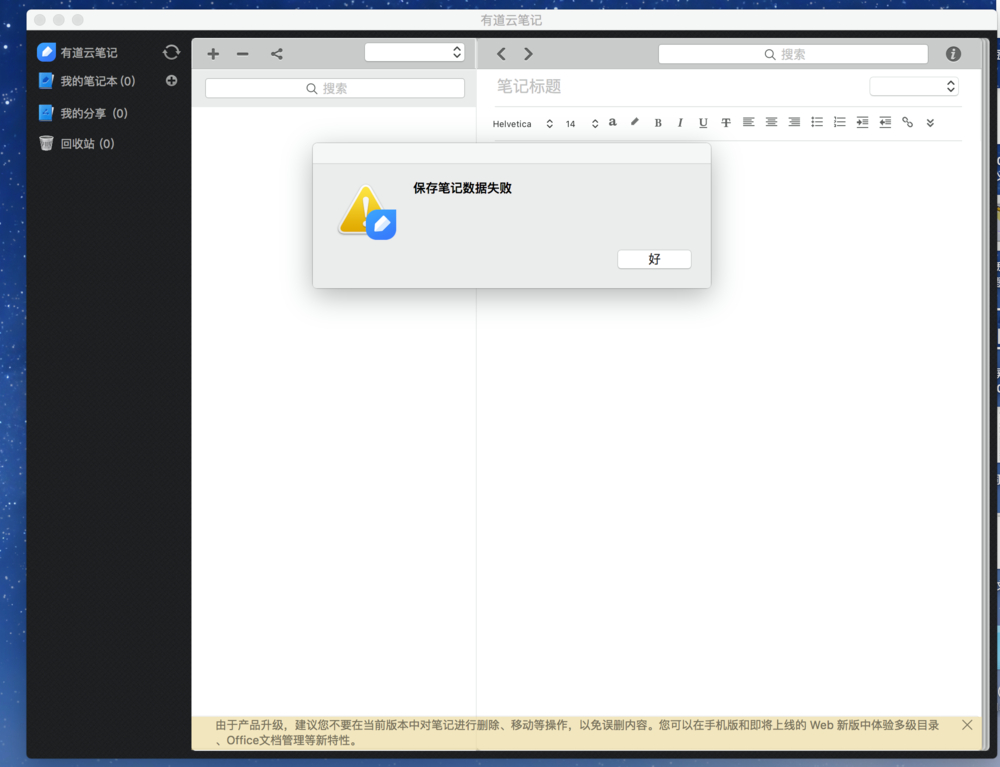Screen dimensions: 1000x767
Task: Click the share icon in the note list toolbar
Action: click(x=276, y=54)
